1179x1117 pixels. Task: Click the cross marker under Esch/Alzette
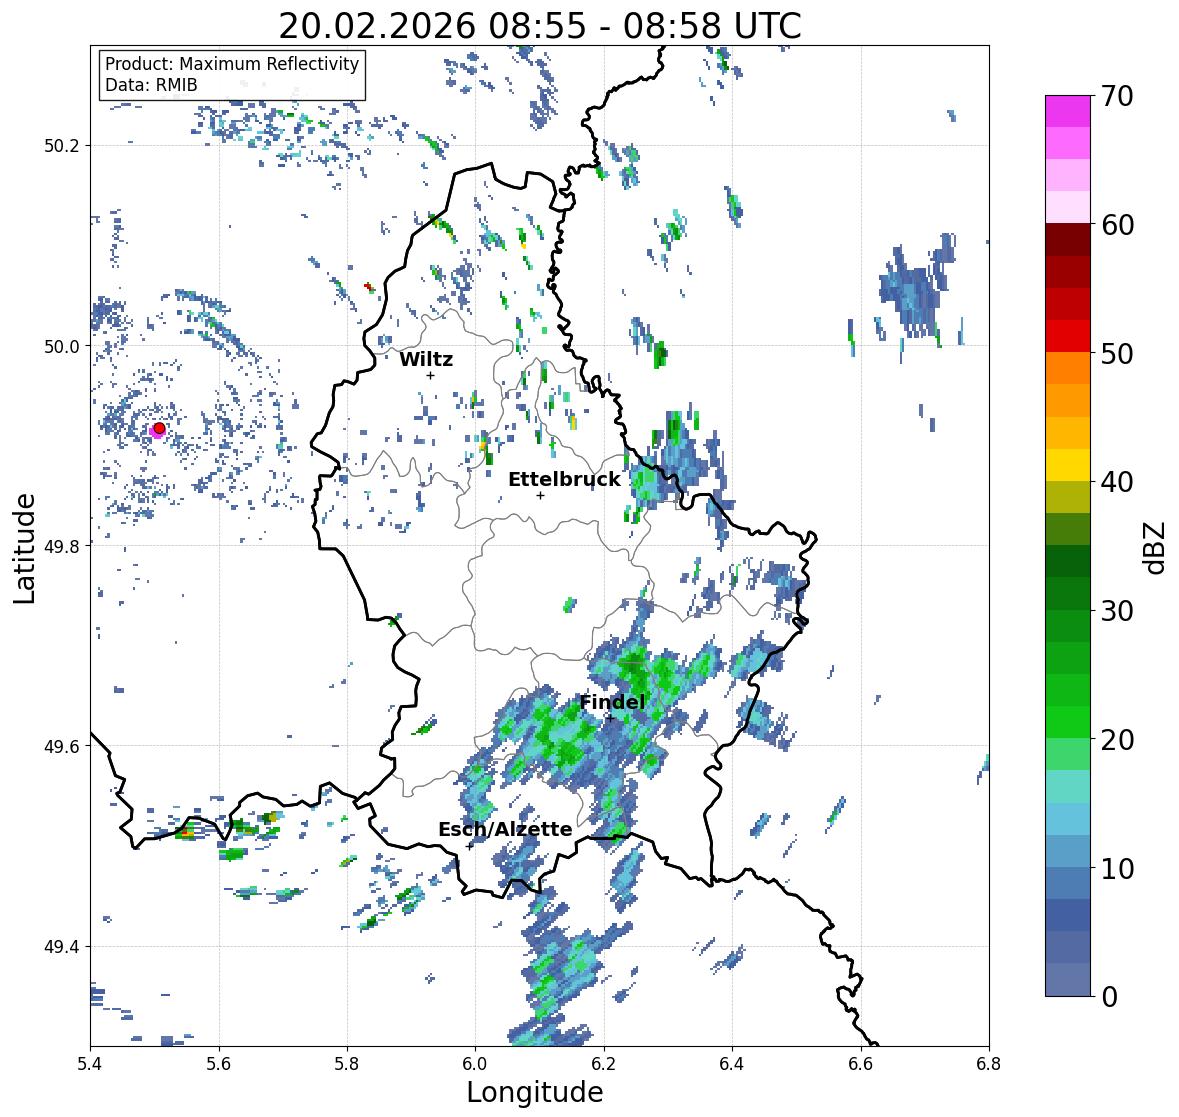[x=470, y=846]
